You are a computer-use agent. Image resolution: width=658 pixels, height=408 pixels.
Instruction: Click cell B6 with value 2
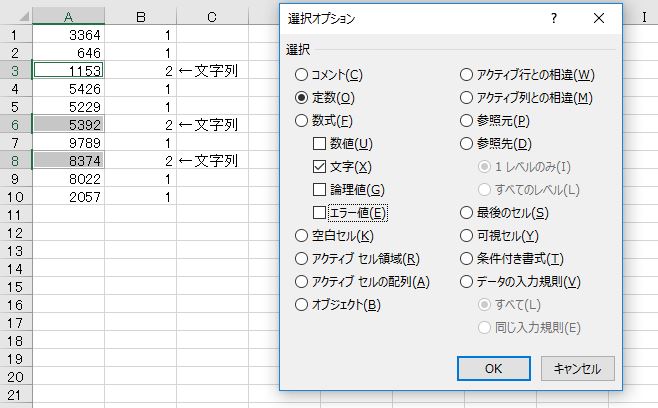pos(141,125)
